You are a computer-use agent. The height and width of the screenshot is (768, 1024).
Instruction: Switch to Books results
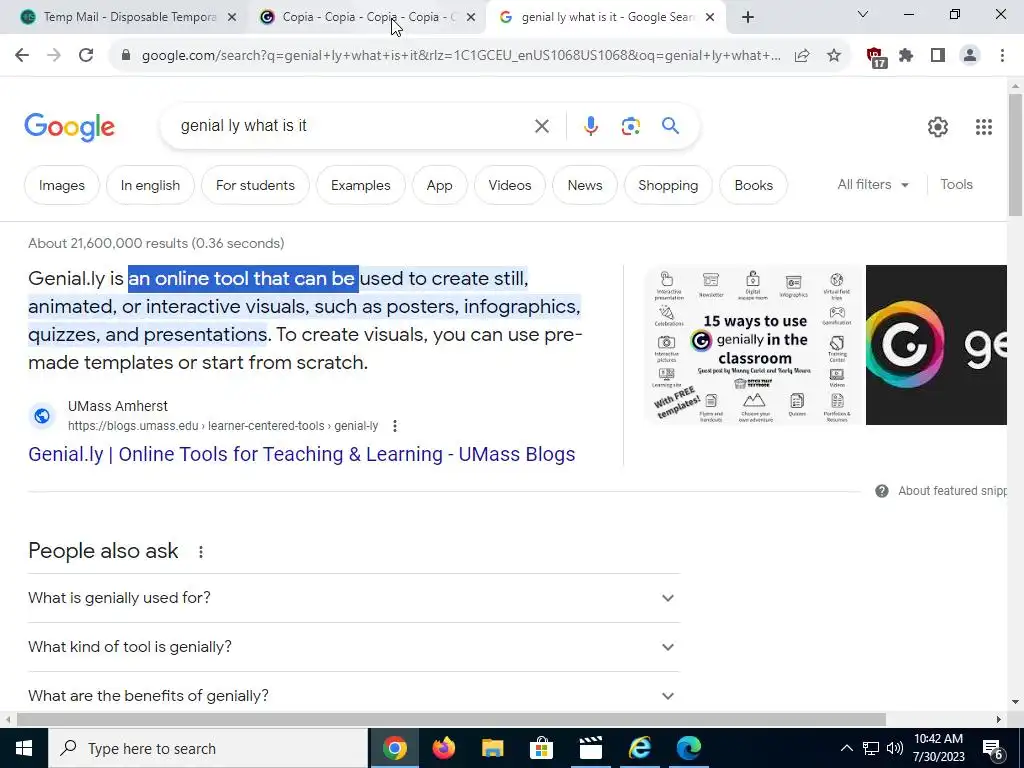pos(754,185)
